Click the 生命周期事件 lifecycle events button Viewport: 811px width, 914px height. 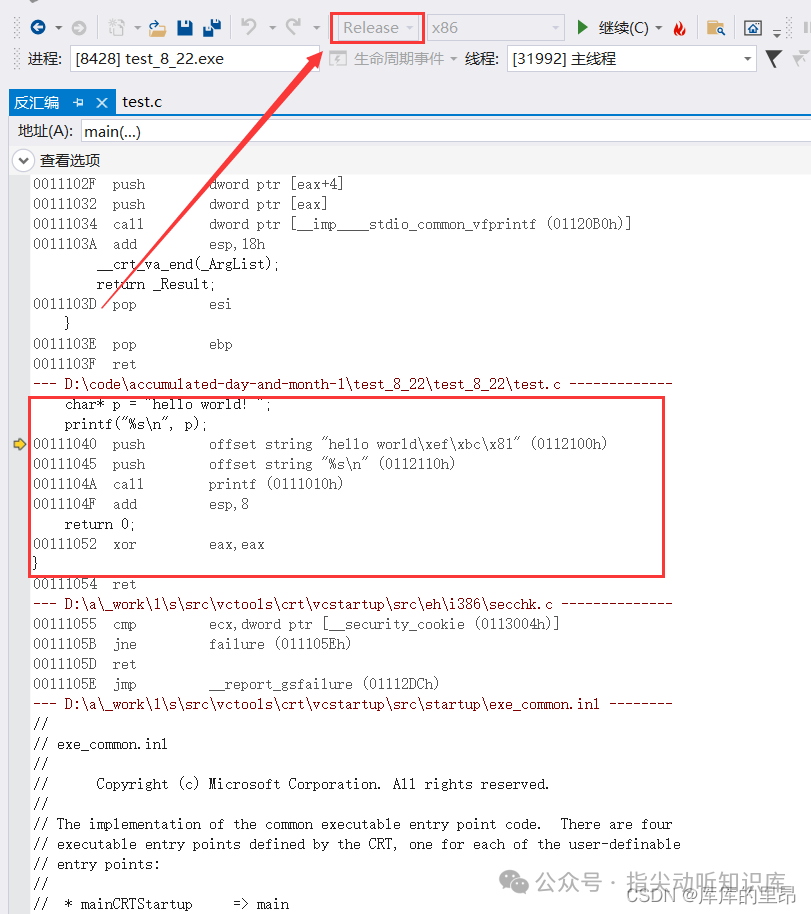tap(392, 59)
